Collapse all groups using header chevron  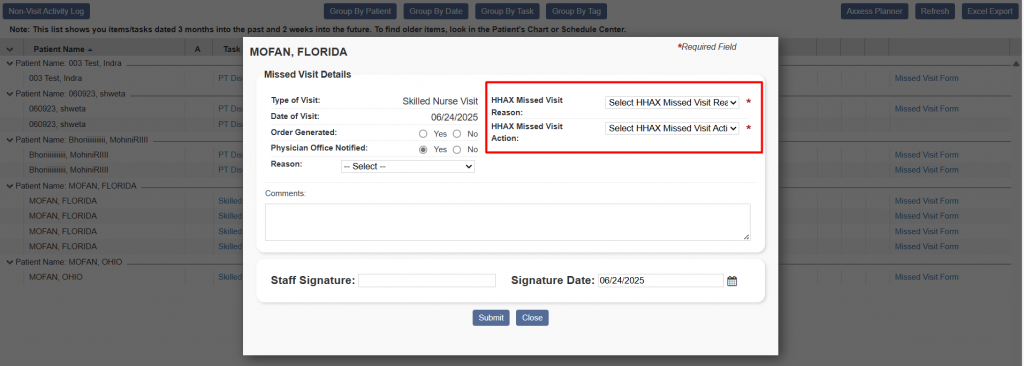pyautogui.click(x=10, y=49)
